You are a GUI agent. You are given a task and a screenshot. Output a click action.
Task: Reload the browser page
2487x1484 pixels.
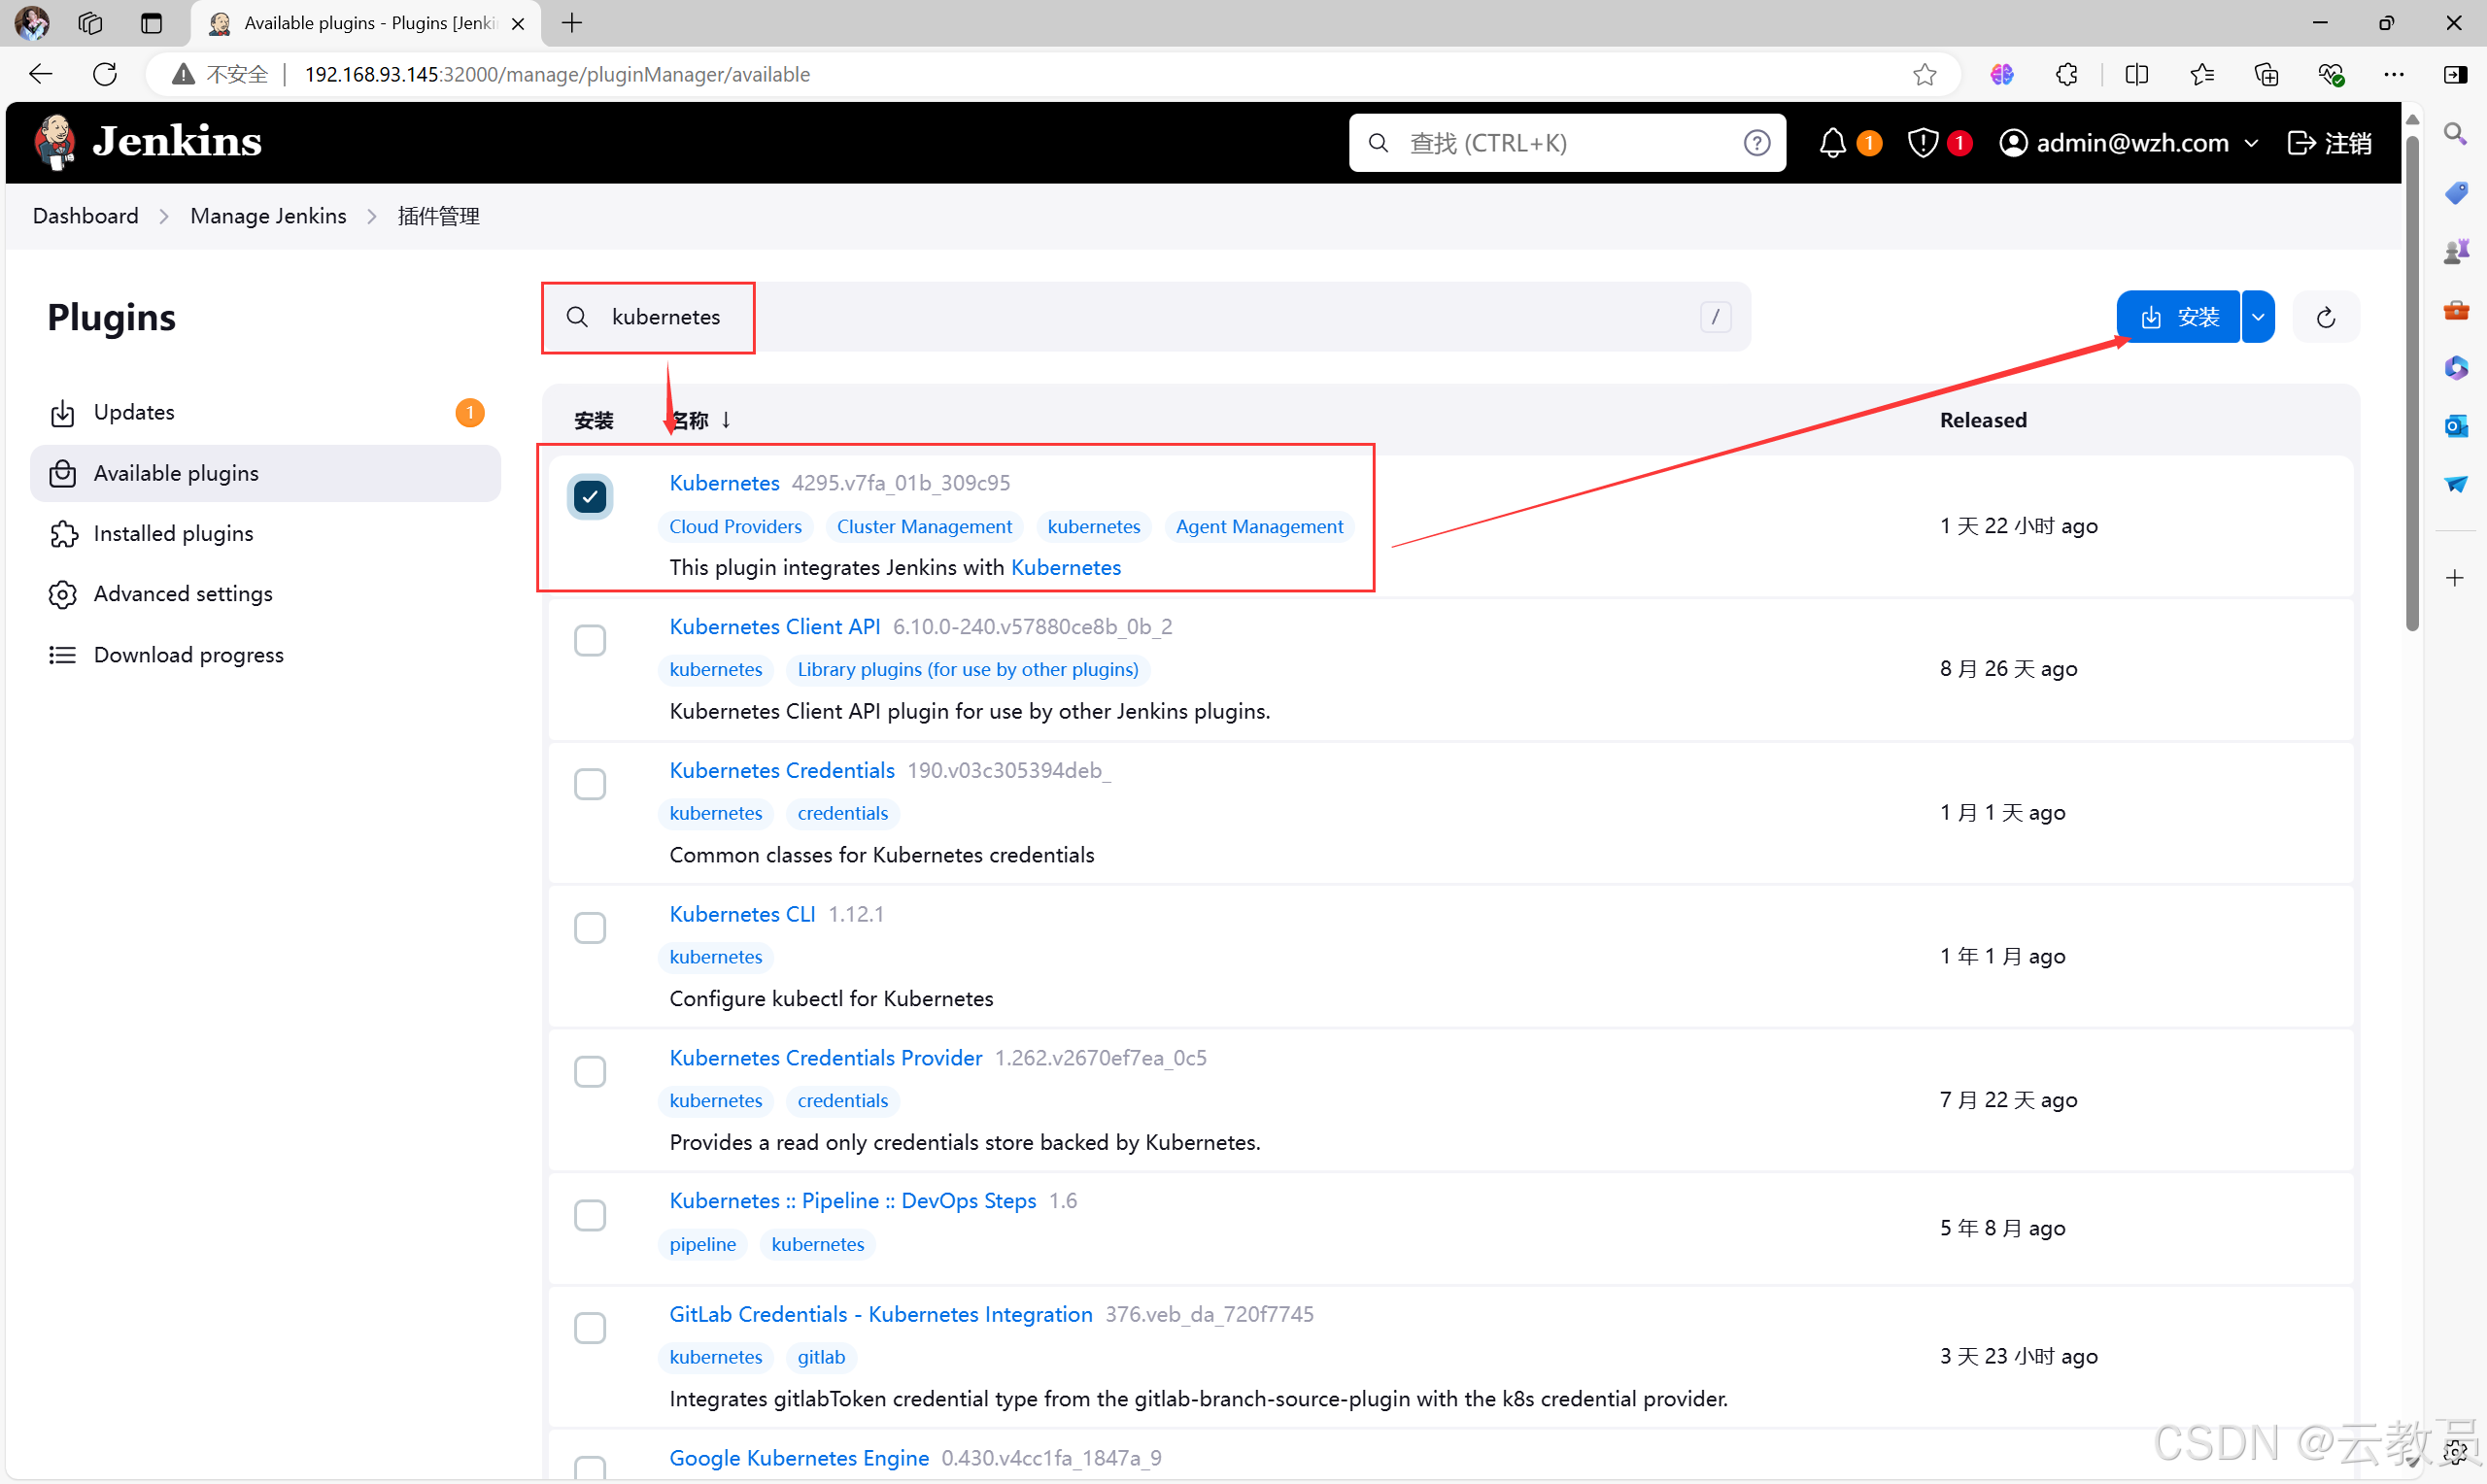click(x=105, y=74)
